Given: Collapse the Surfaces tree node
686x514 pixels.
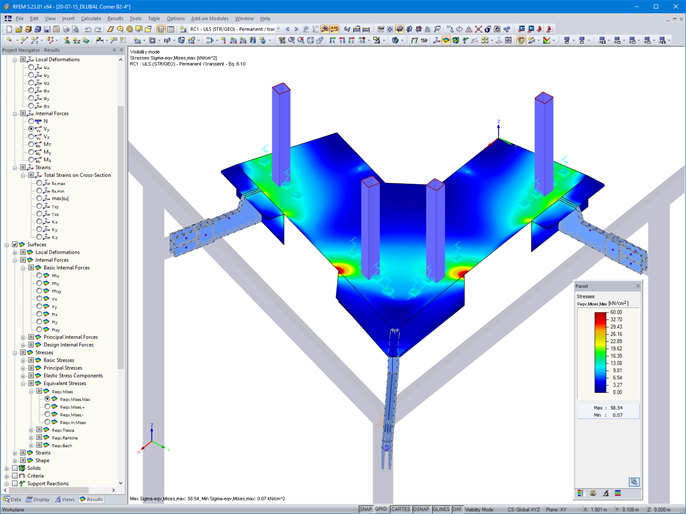Looking at the screenshot, I should click(x=7, y=245).
